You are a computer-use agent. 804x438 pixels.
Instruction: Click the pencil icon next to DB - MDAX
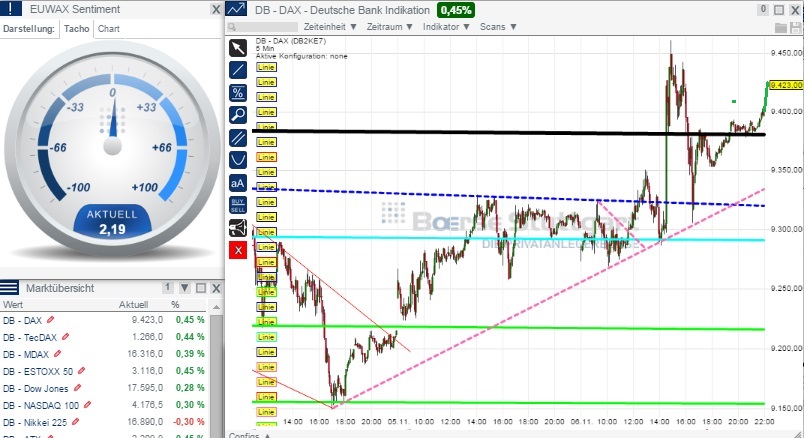(57, 354)
